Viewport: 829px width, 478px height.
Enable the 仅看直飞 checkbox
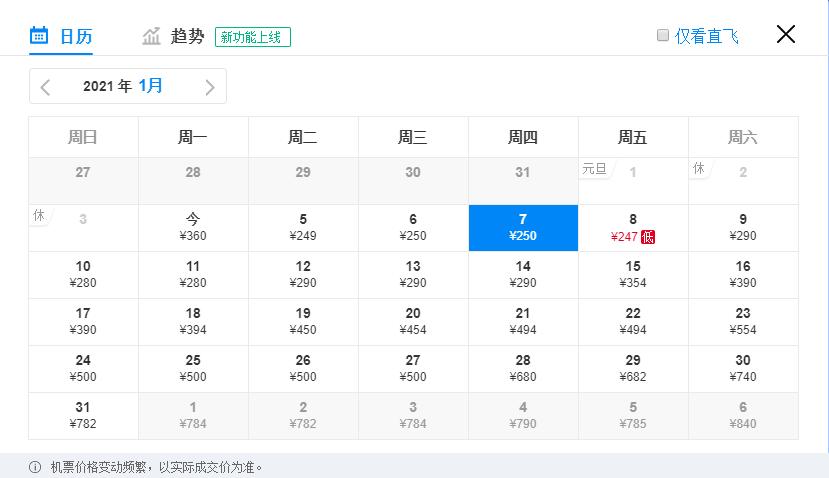pos(662,35)
